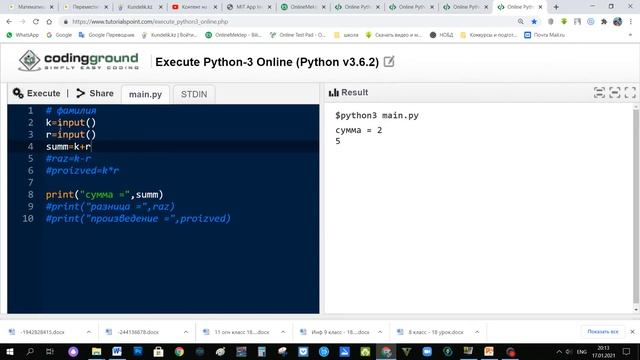640x360 pixels.
Task: Open the Online Test Pad bookmark
Action: [298, 35]
